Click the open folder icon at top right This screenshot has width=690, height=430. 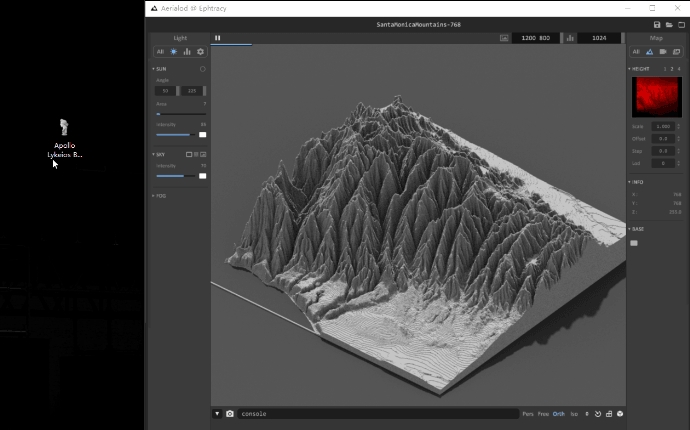point(669,24)
